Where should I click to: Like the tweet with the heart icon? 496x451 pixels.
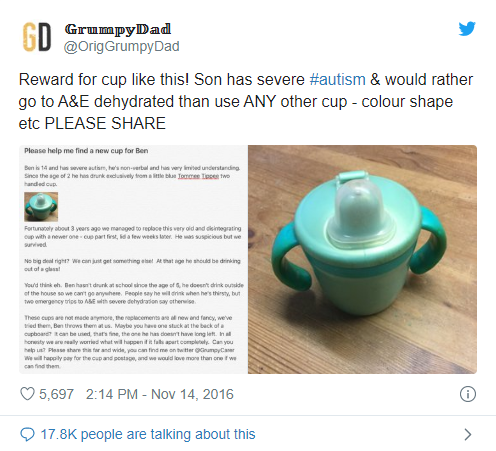coord(27,394)
